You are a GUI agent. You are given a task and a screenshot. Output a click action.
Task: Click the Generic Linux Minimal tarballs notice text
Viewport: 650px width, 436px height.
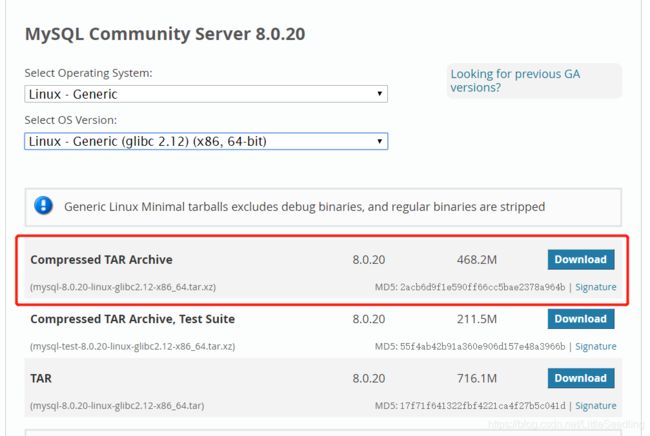pyautogui.click(x=304, y=207)
